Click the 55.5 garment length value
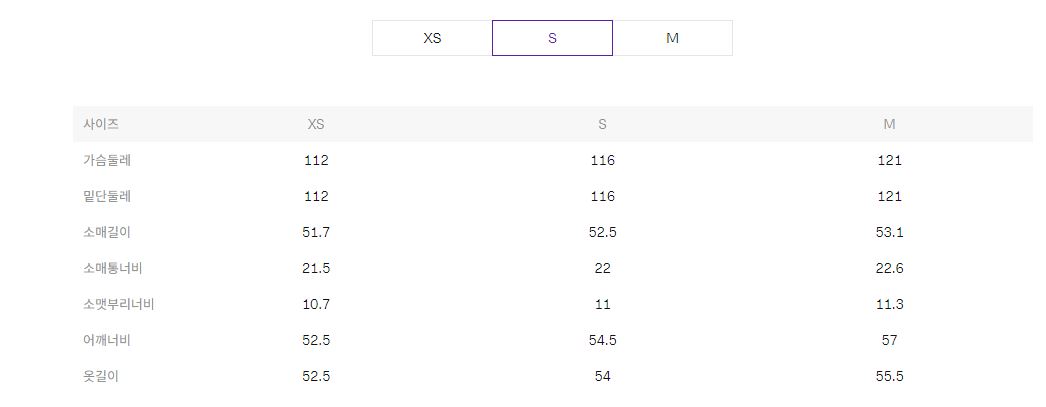 (x=889, y=376)
